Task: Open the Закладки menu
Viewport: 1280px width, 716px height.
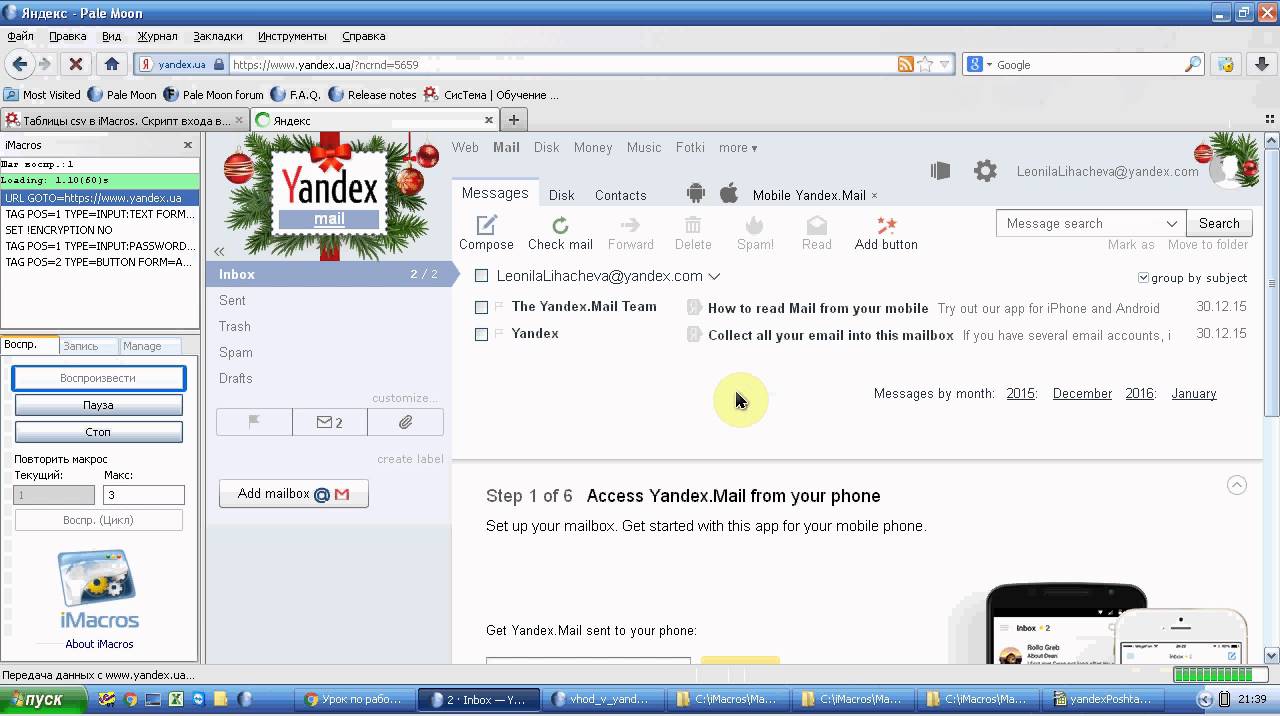Action: (218, 36)
